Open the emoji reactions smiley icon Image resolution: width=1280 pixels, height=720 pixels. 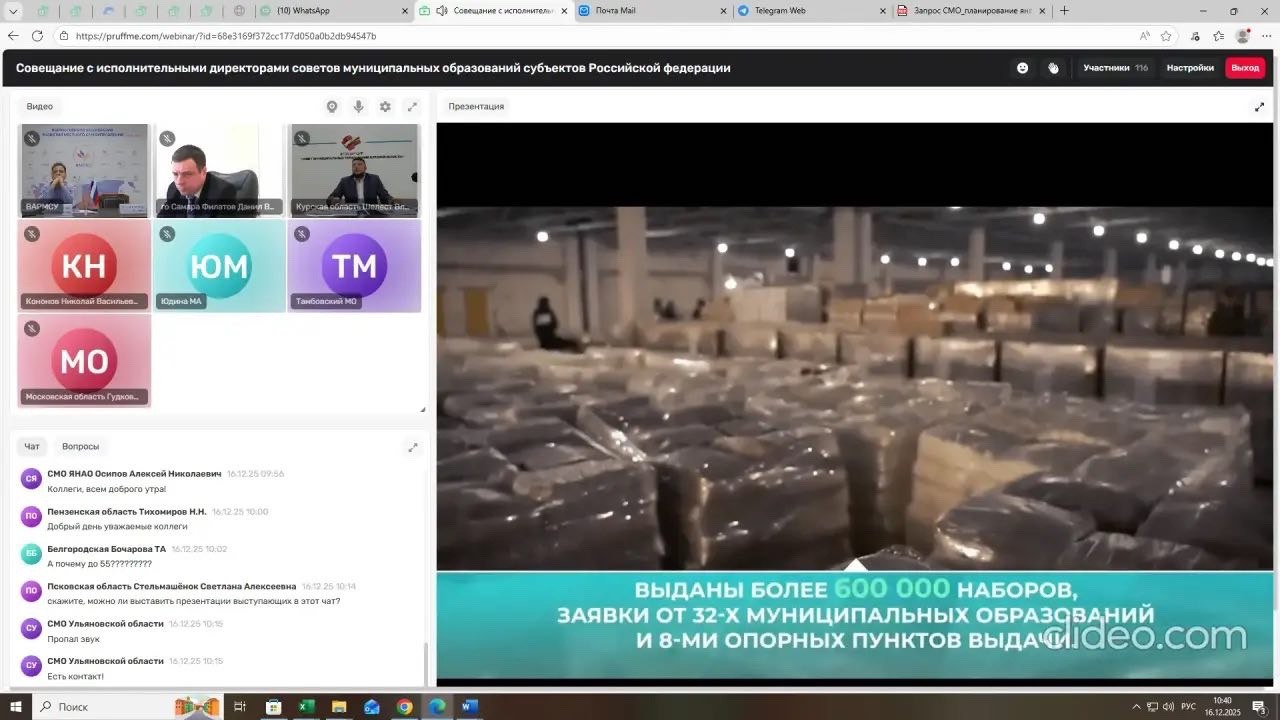tap(1022, 68)
